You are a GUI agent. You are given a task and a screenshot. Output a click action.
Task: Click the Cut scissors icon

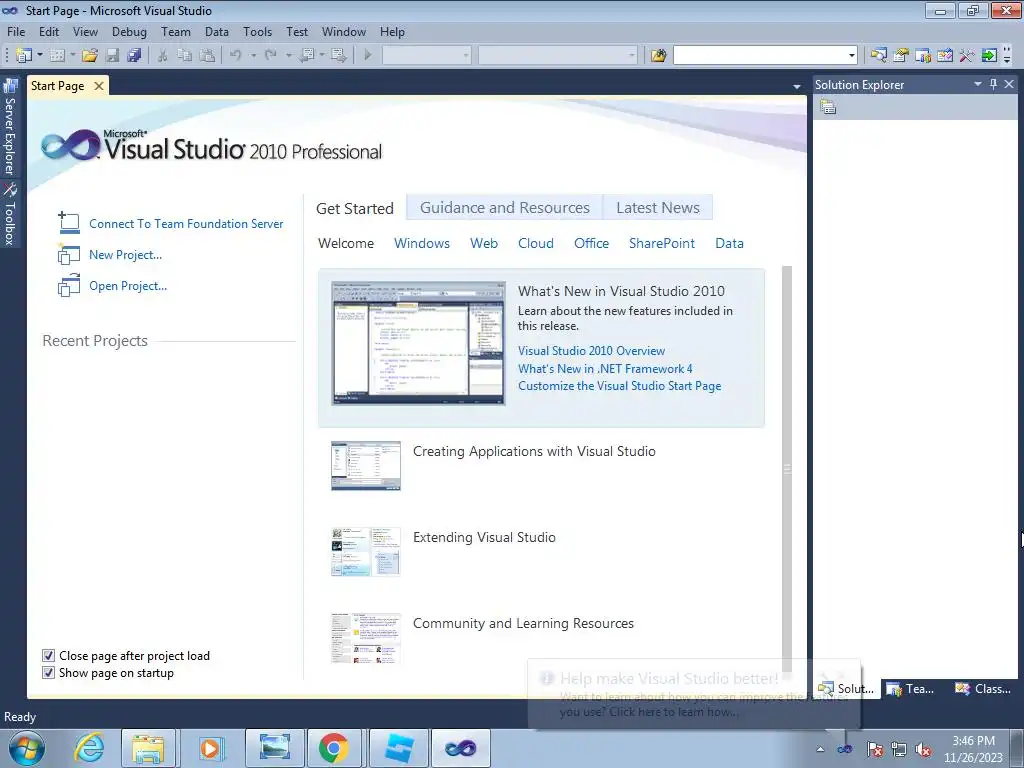pos(163,56)
